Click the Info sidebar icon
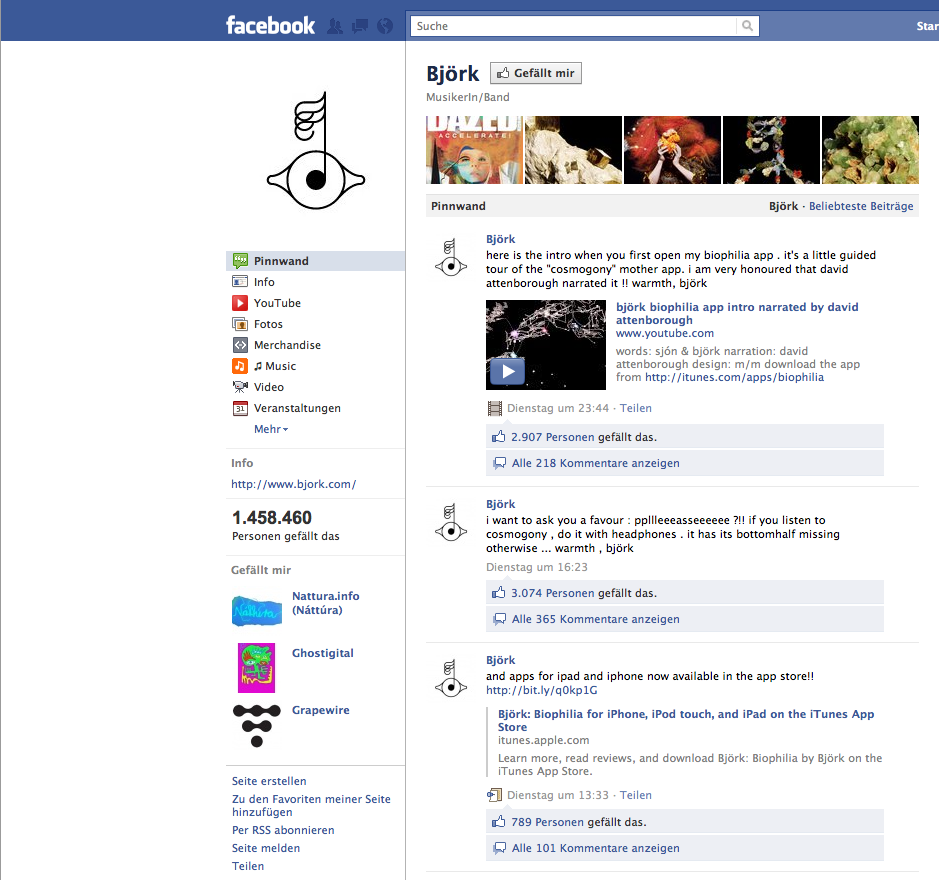This screenshot has height=880, width=939. [x=240, y=282]
